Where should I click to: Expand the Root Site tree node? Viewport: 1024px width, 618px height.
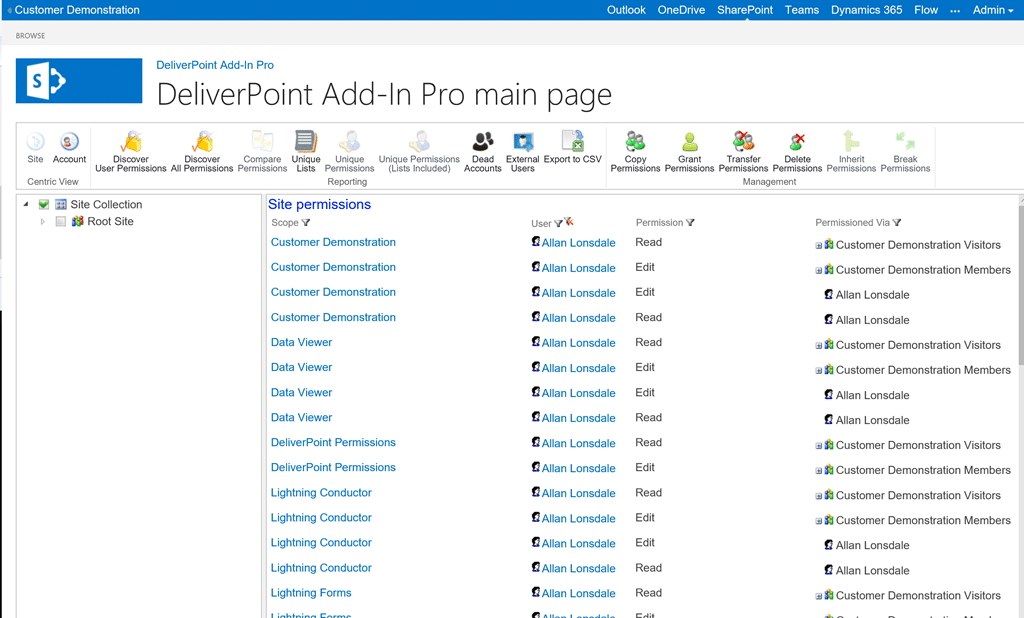42,221
